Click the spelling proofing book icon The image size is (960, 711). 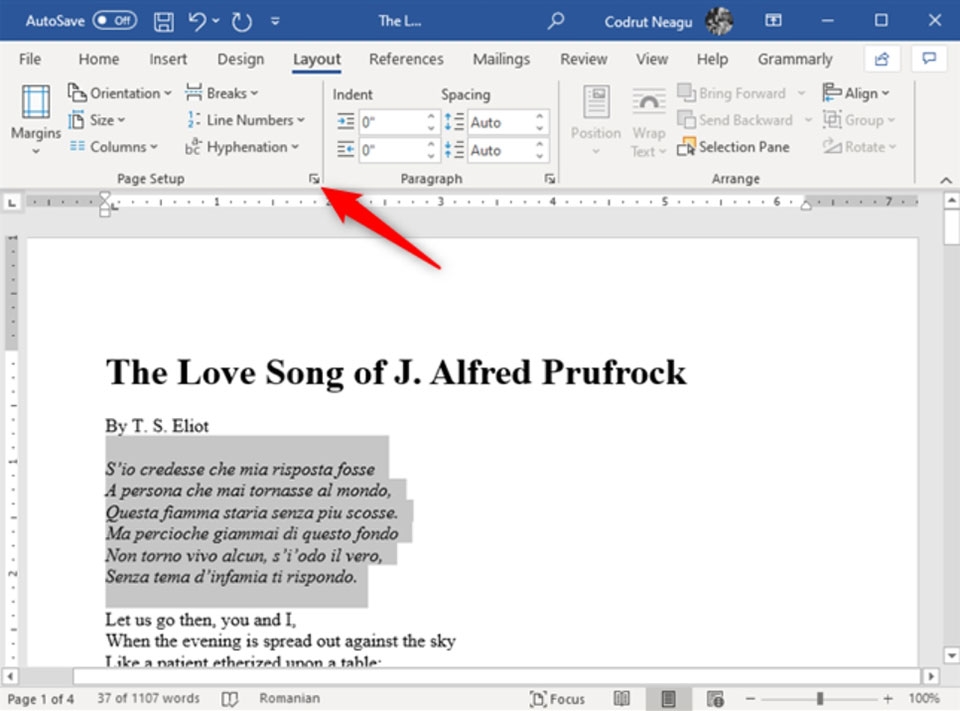230,699
